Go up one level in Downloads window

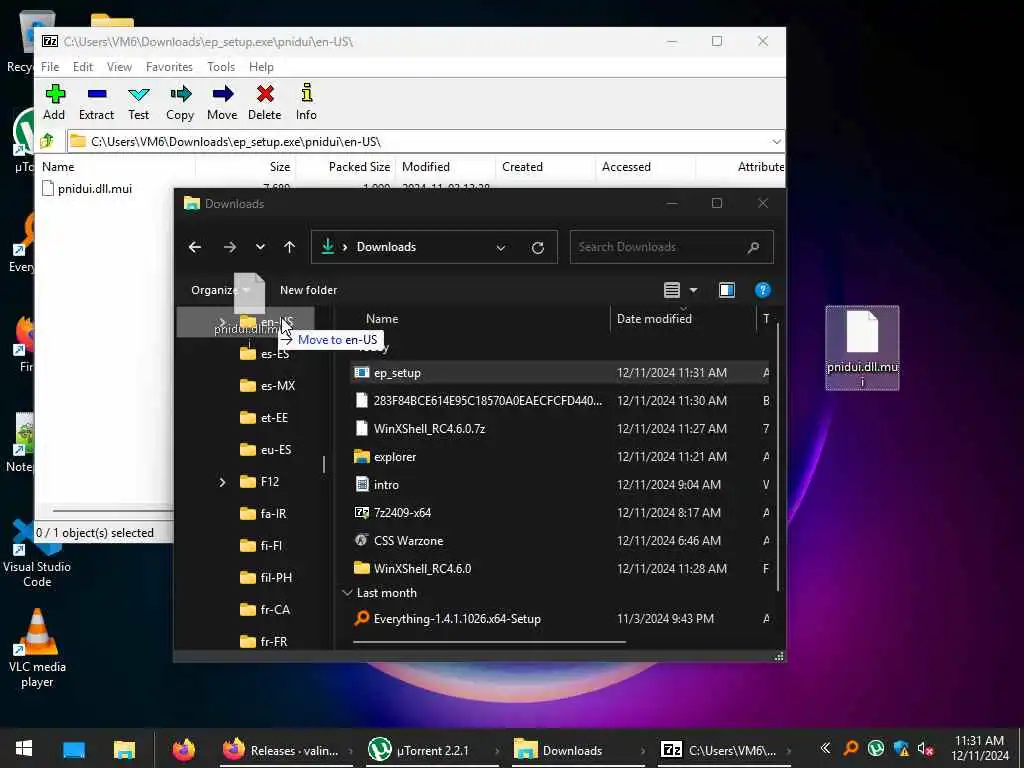click(289, 247)
